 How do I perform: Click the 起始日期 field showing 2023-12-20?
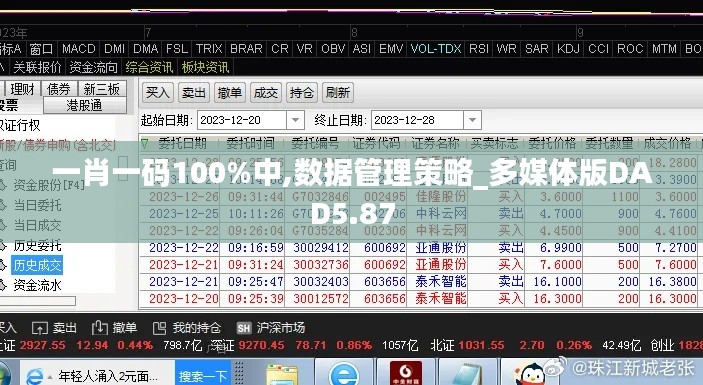(242, 120)
